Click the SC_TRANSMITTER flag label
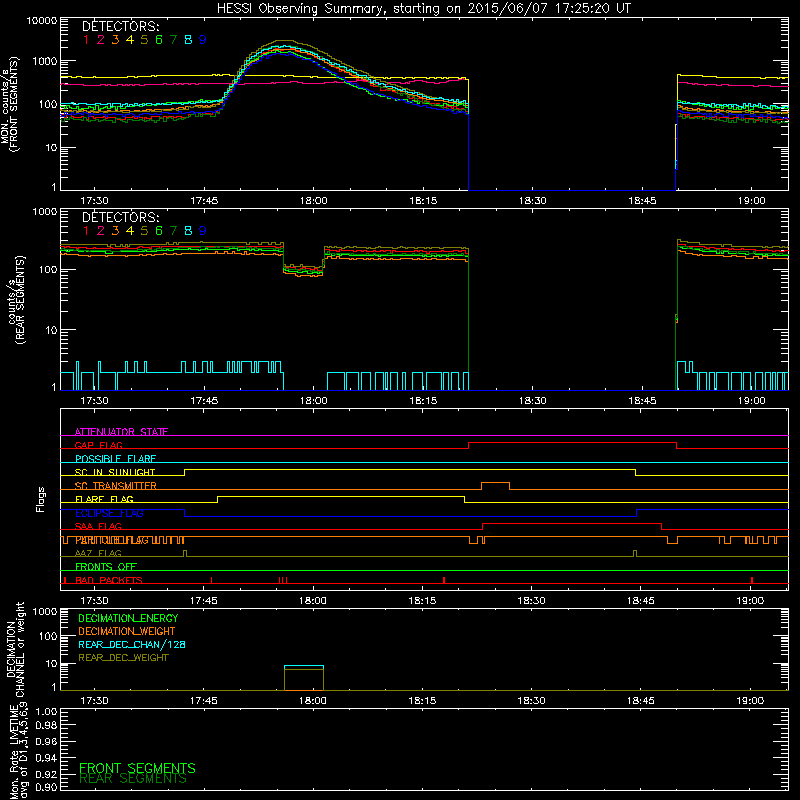The width and height of the screenshot is (800, 800). 116,485
